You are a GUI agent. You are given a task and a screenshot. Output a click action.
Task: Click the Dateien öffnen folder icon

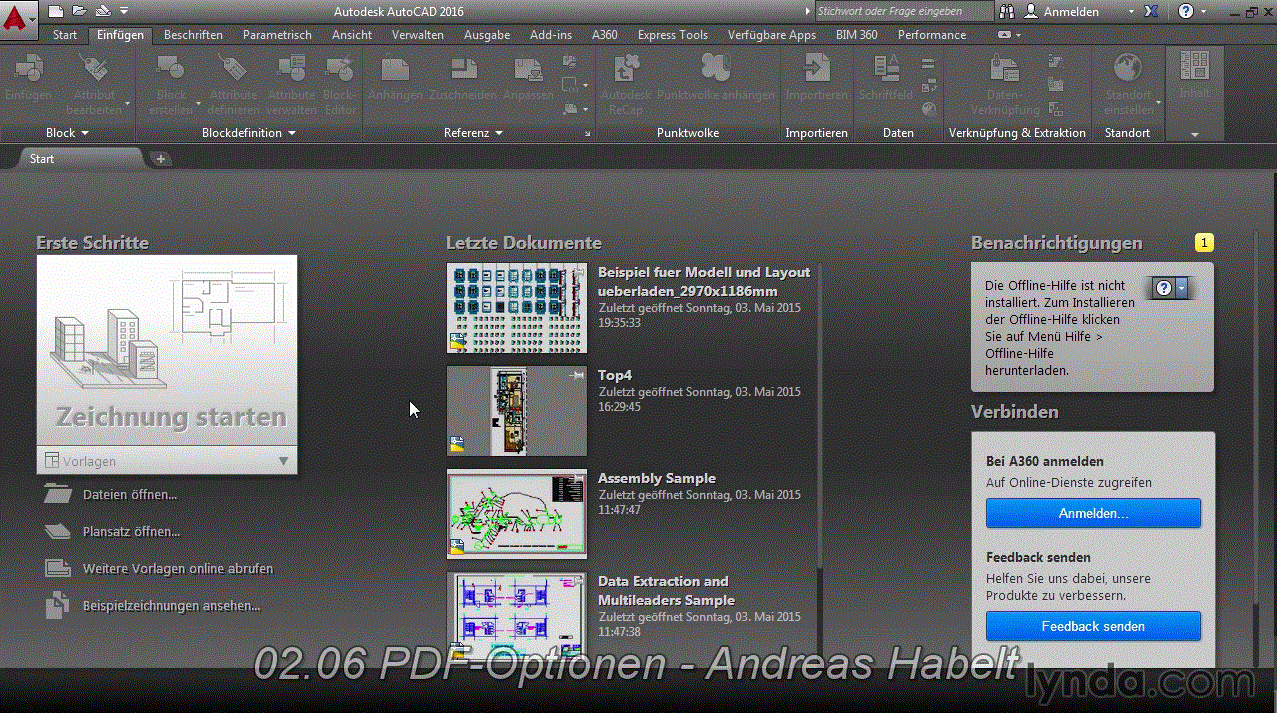(58, 494)
